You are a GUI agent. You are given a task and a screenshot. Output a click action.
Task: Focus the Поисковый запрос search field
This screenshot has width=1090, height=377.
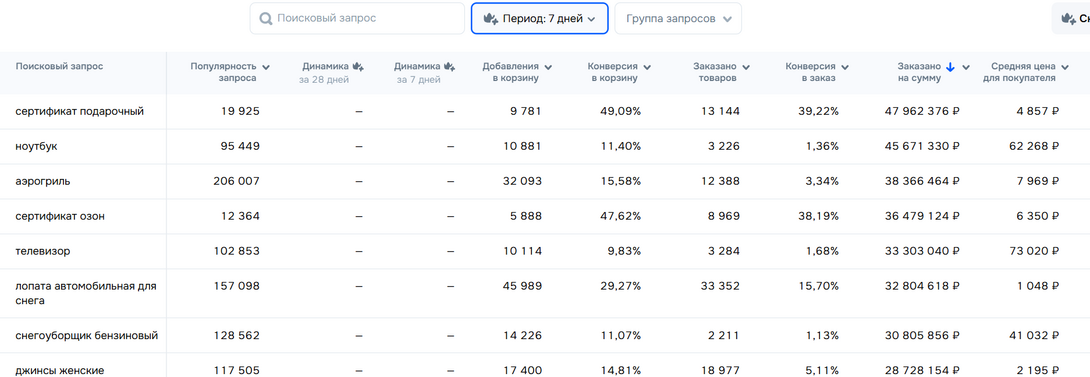coord(357,18)
